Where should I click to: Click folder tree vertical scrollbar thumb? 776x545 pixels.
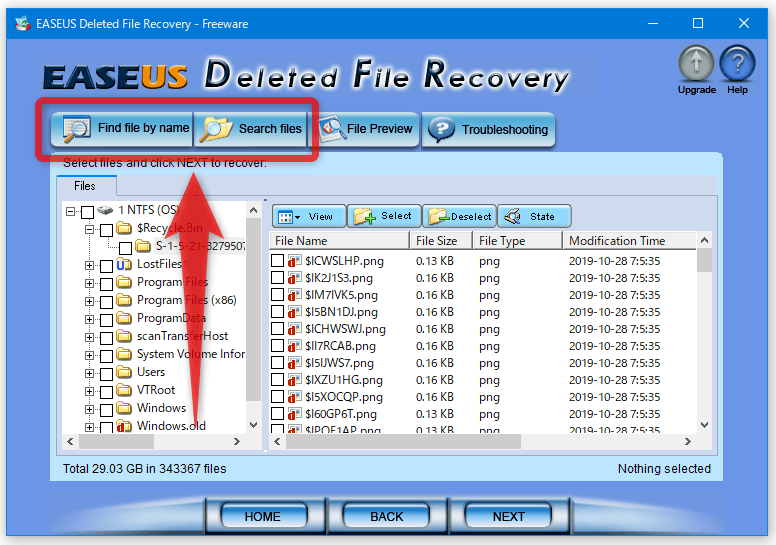(253, 309)
